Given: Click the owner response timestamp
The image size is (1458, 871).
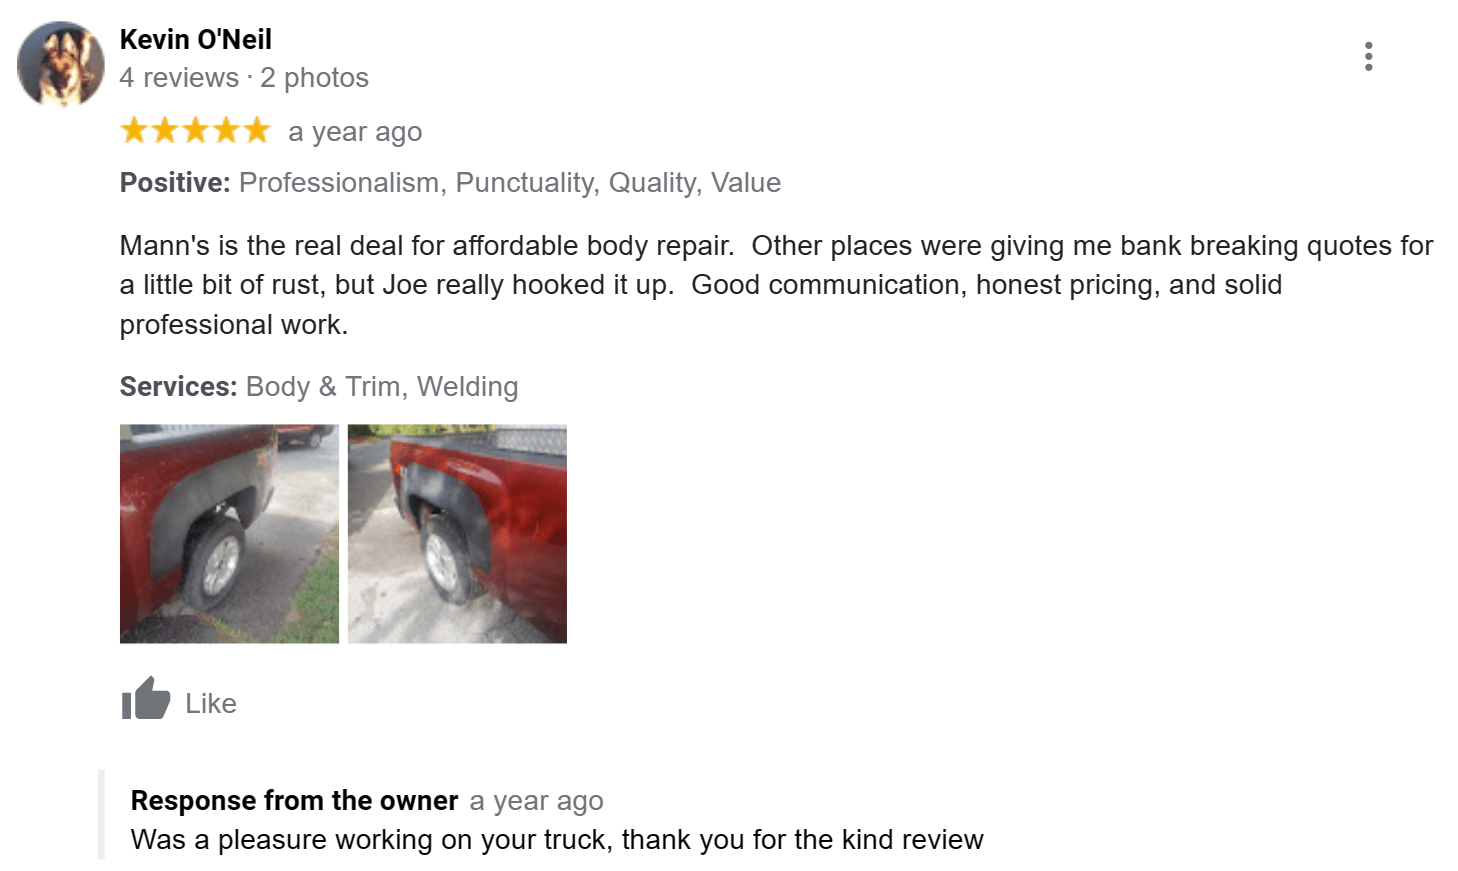Looking at the screenshot, I should (x=536, y=800).
